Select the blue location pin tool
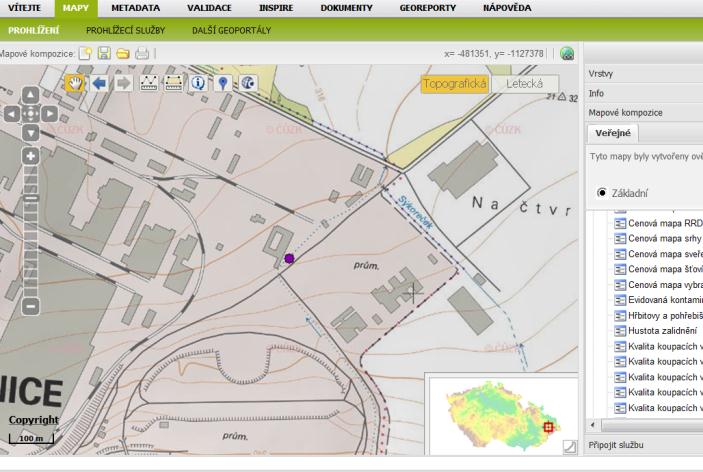Image resolution: width=703 pixels, height=472 pixels. pos(223,83)
